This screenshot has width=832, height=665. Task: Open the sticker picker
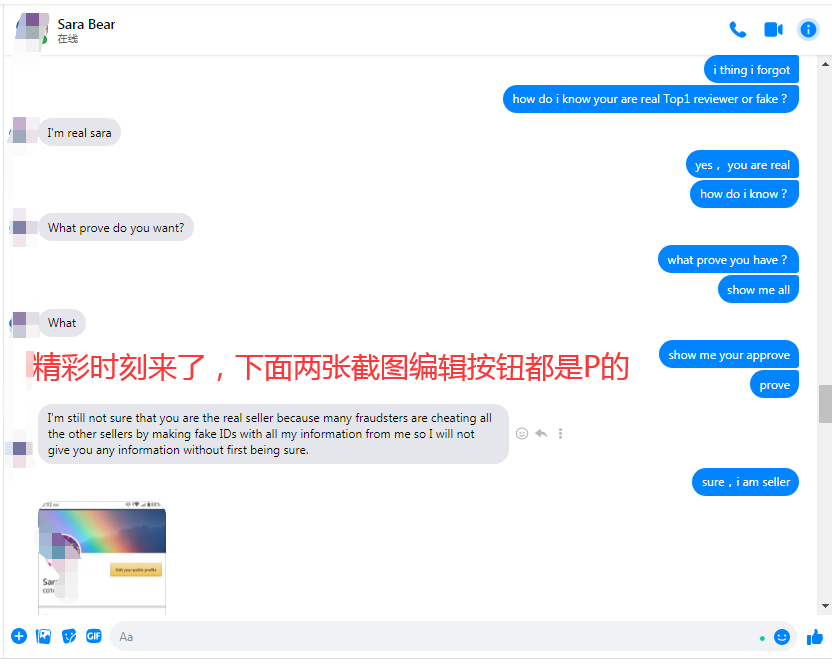(x=69, y=636)
